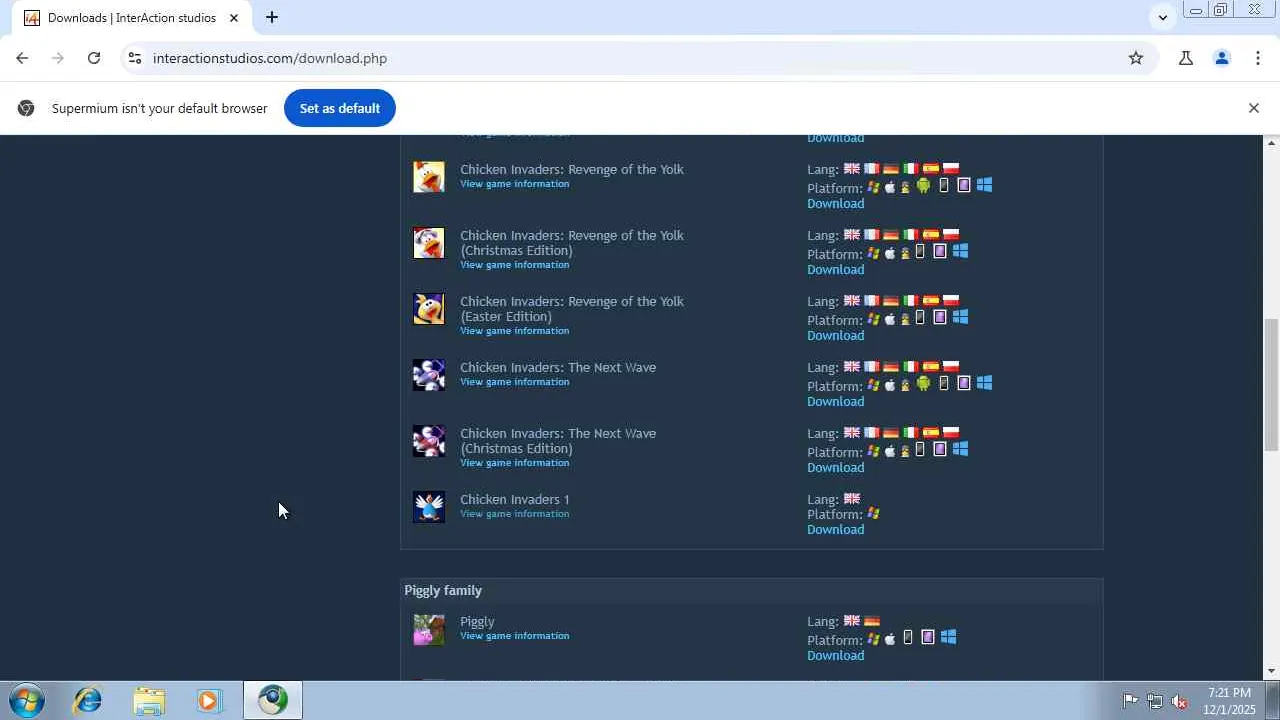Close the Downloads tab

point(234,18)
